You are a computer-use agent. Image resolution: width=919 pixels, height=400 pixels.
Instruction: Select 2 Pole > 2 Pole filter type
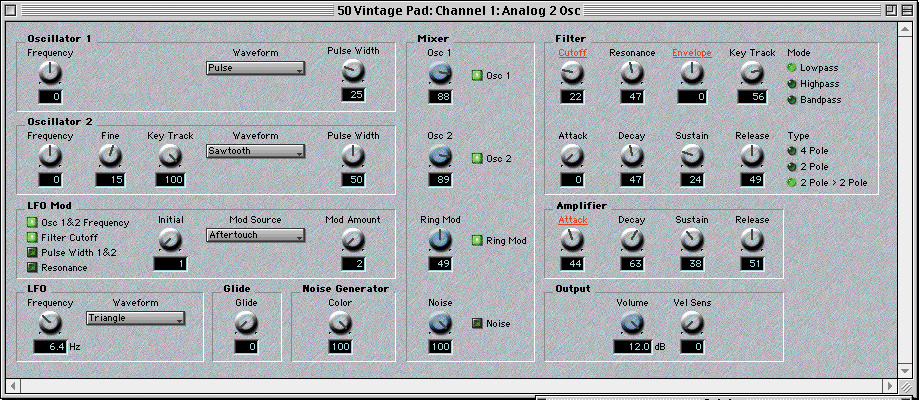pyautogui.click(x=791, y=183)
